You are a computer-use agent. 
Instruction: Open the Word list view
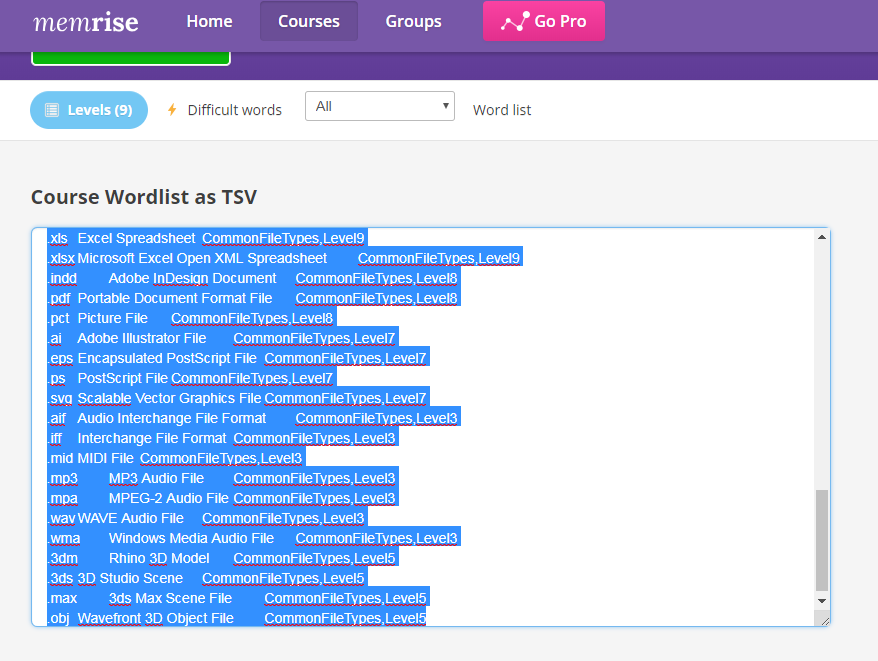tap(501, 110)
